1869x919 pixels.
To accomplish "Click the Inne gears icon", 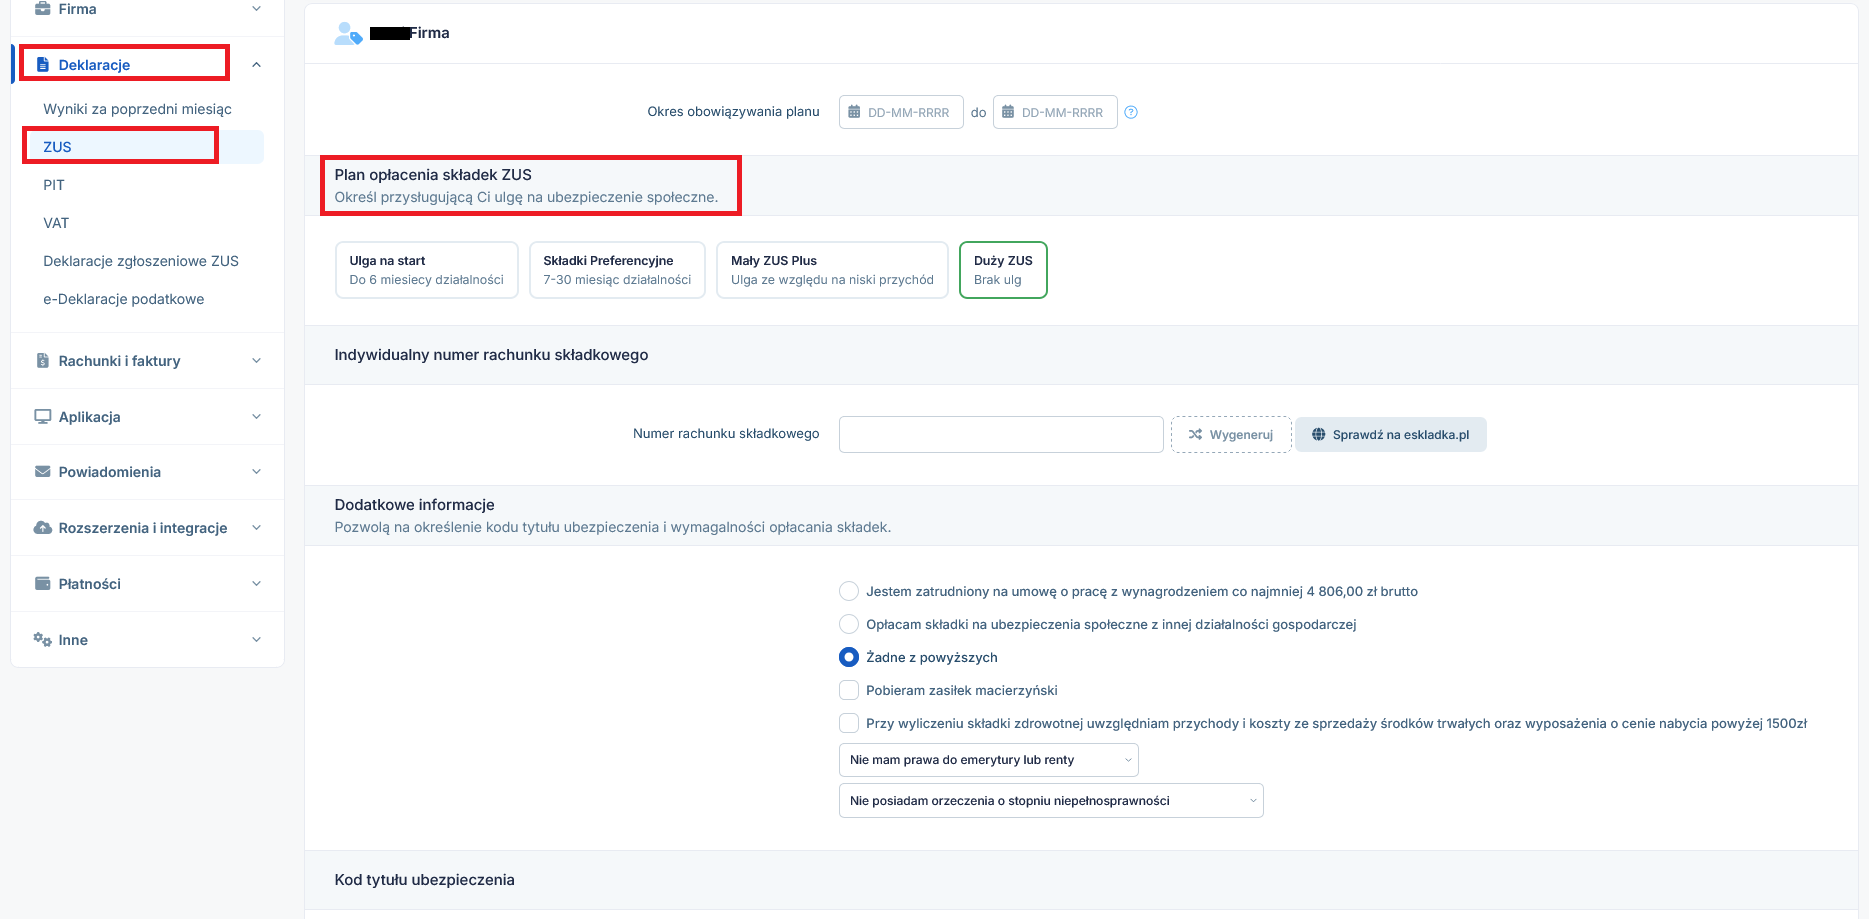I will [43, 640].
